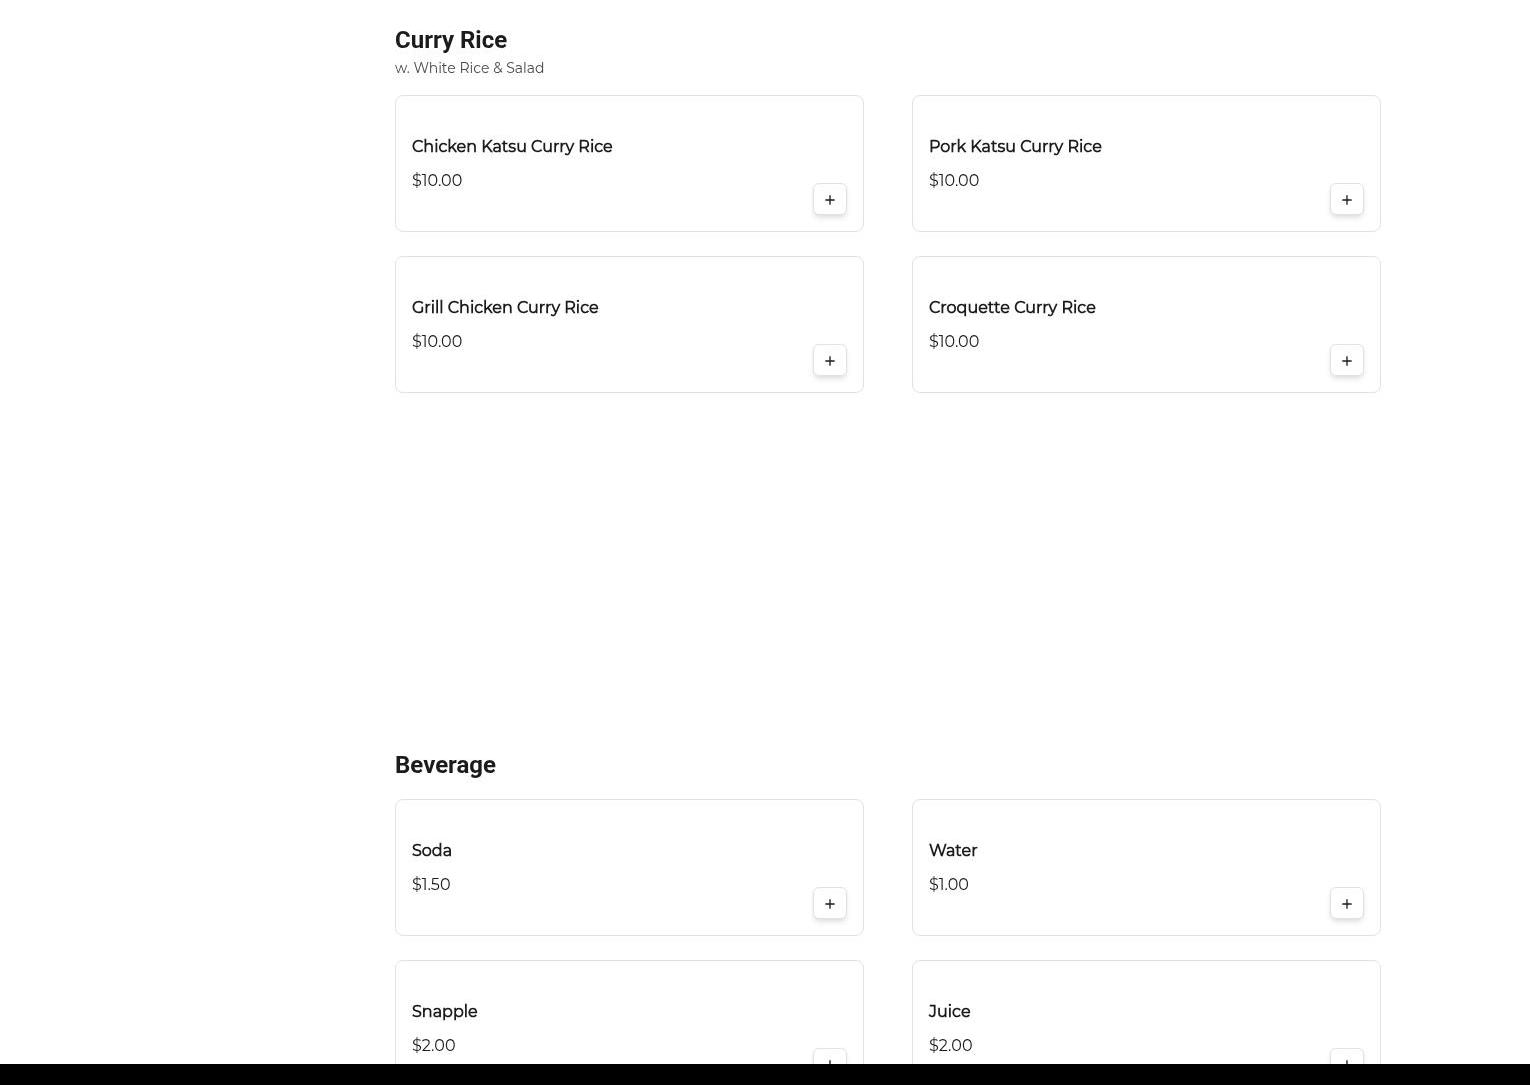
Task: Click the Croquette Curry Rice item name
Action: 1012,308
